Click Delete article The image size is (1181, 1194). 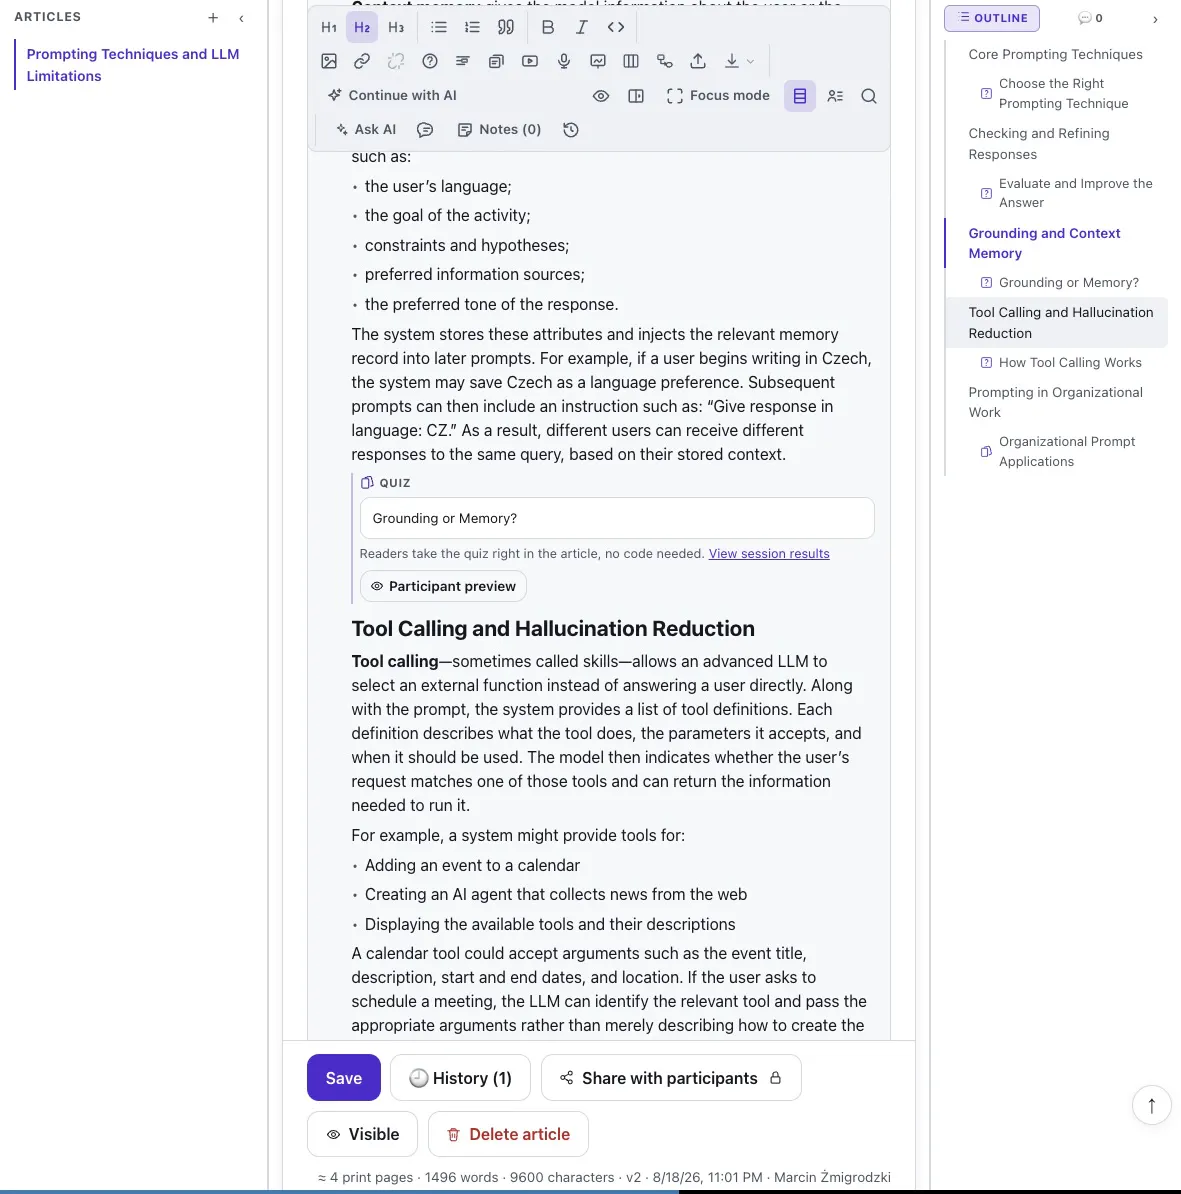[x=508, y=1134]
